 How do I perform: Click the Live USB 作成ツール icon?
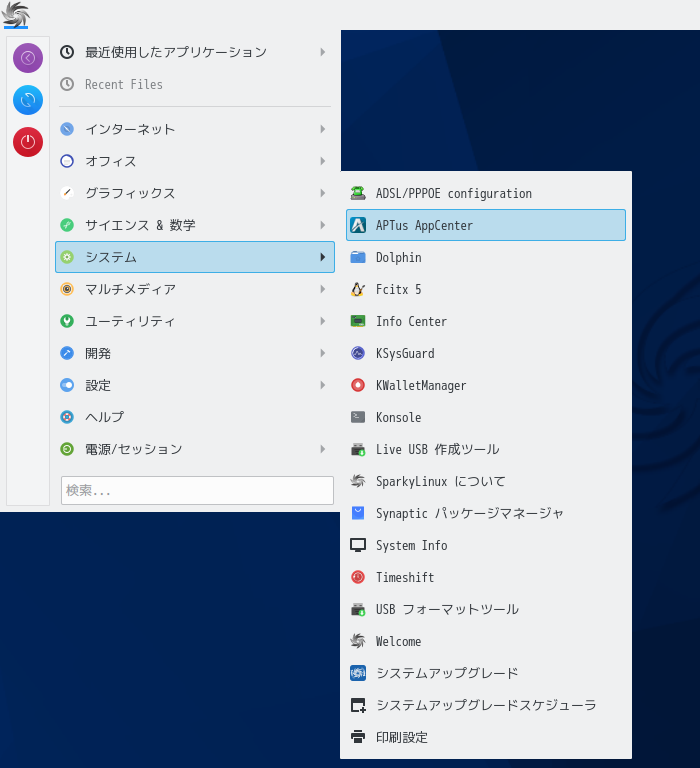[x=358, y=449]
